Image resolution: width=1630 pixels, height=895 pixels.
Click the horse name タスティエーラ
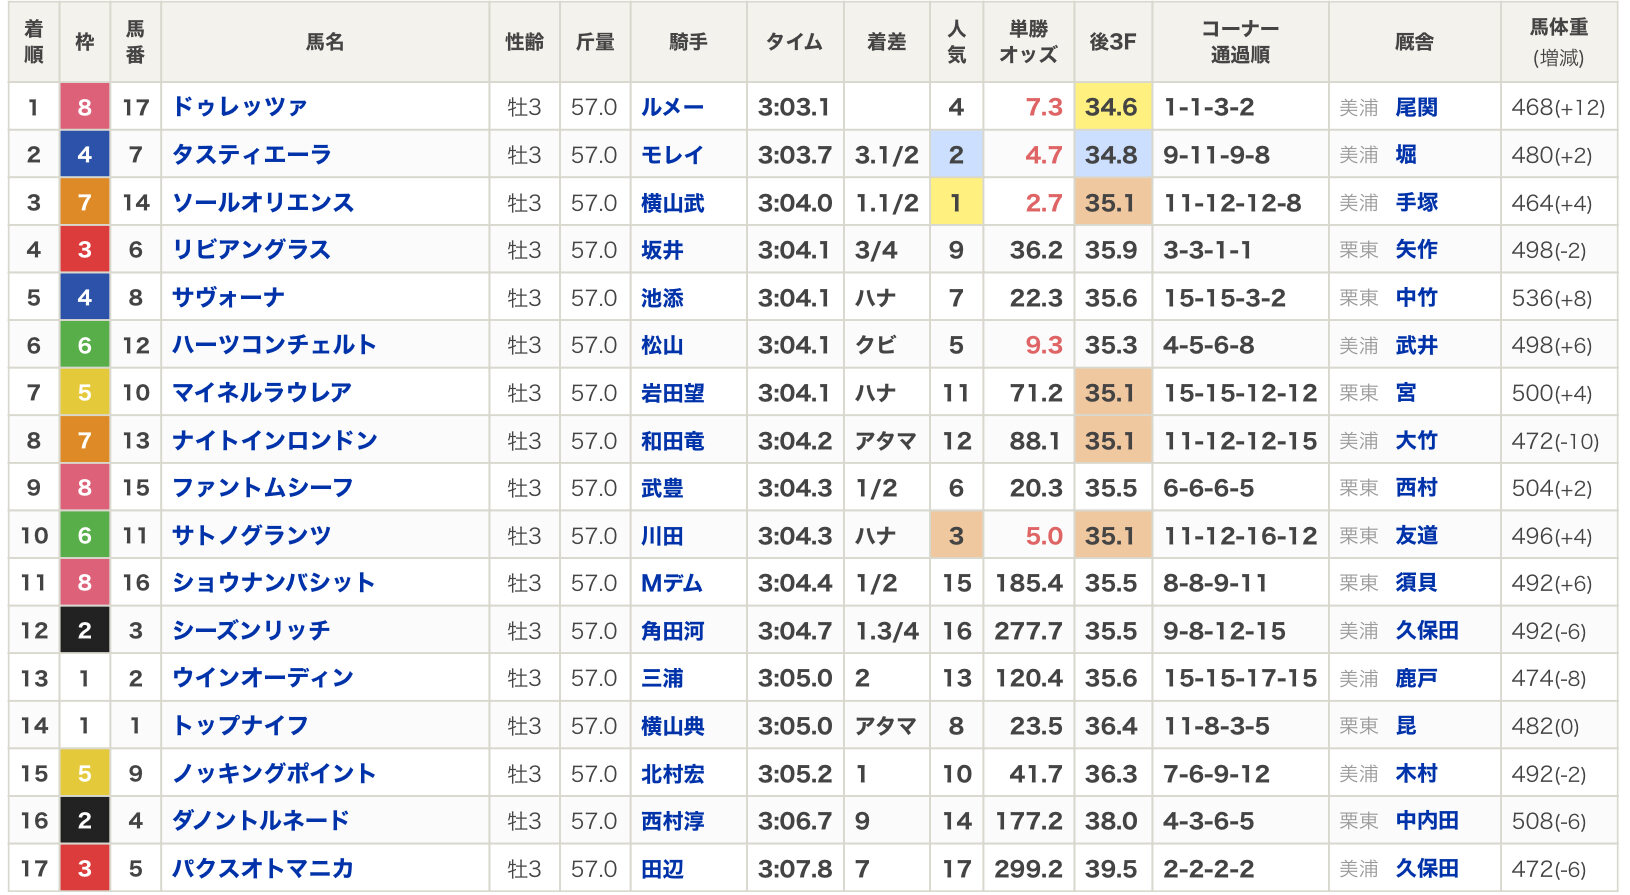click(x=251, y=155)
